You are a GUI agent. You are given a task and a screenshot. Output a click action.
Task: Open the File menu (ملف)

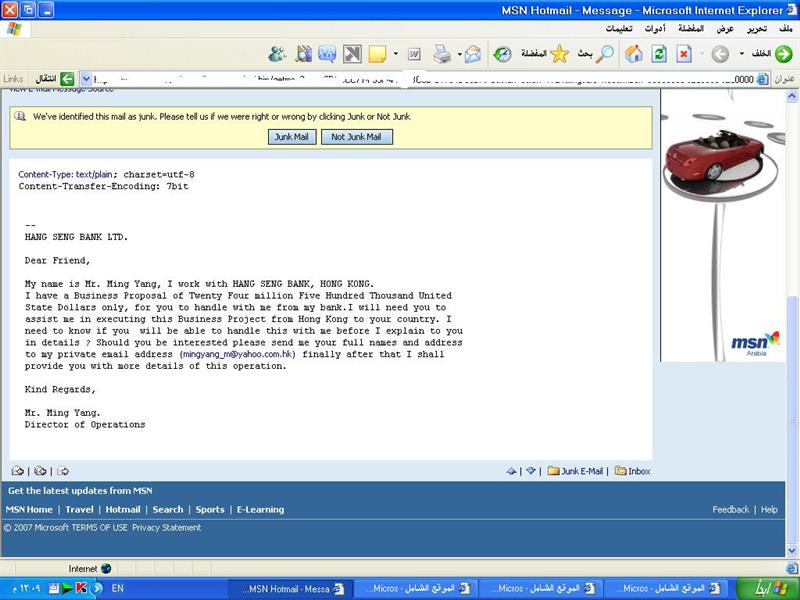786,29
